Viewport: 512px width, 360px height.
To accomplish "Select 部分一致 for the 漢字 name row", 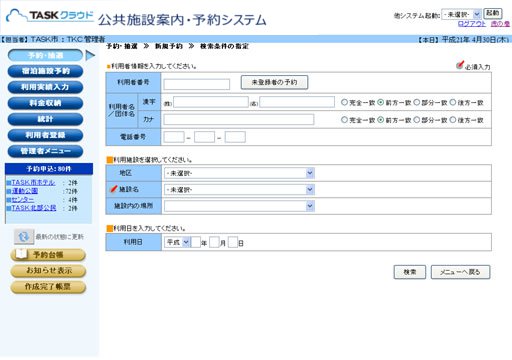I will coord(417,103).
